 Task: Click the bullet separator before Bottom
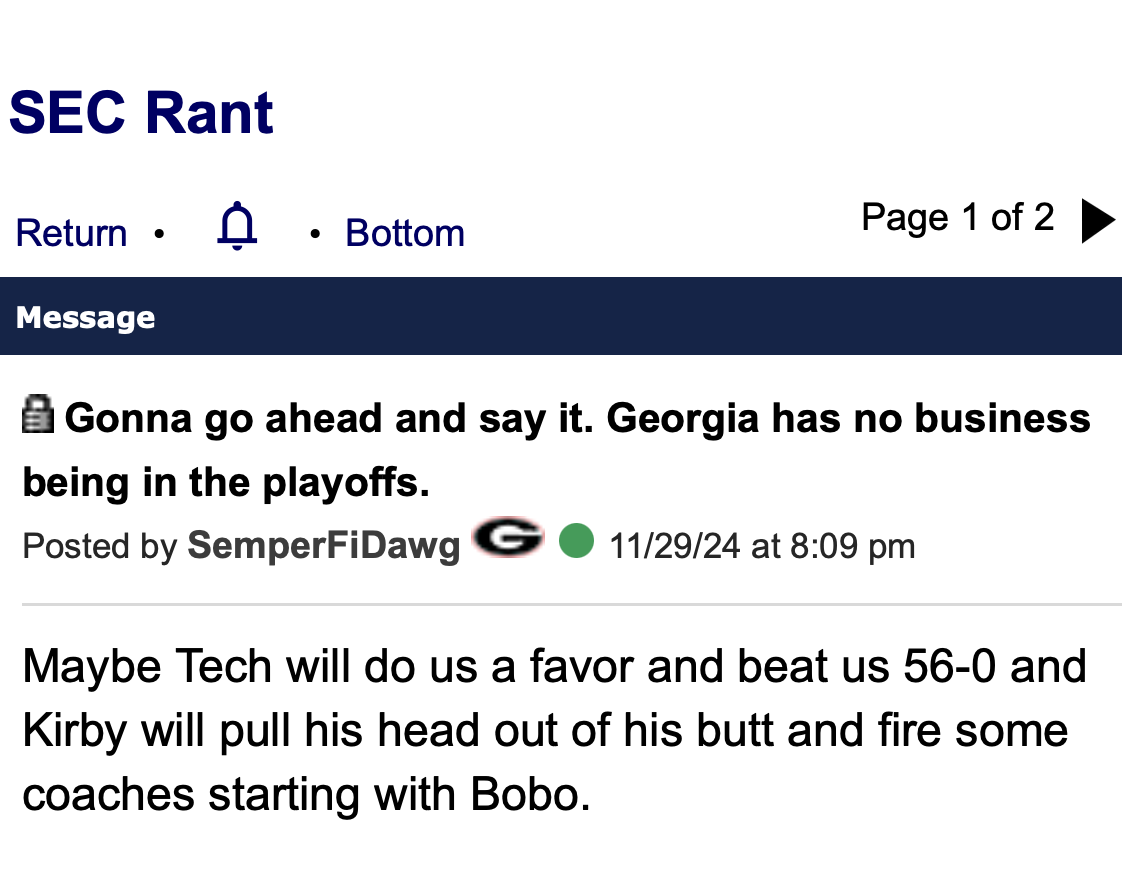(315, 235)
